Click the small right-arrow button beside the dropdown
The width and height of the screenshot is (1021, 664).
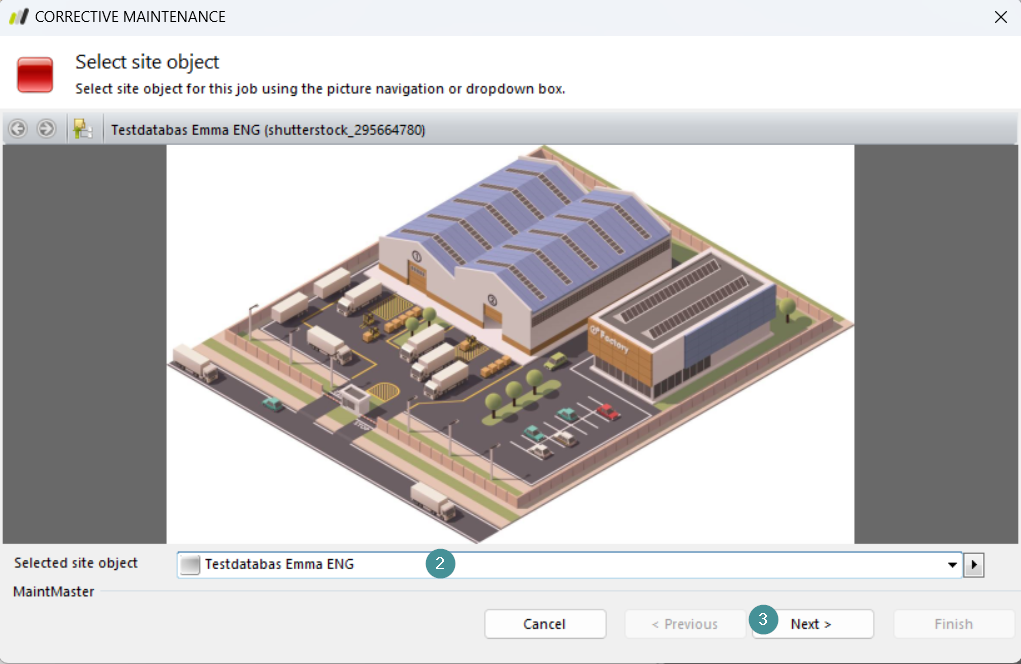click(x=973, y=564)
